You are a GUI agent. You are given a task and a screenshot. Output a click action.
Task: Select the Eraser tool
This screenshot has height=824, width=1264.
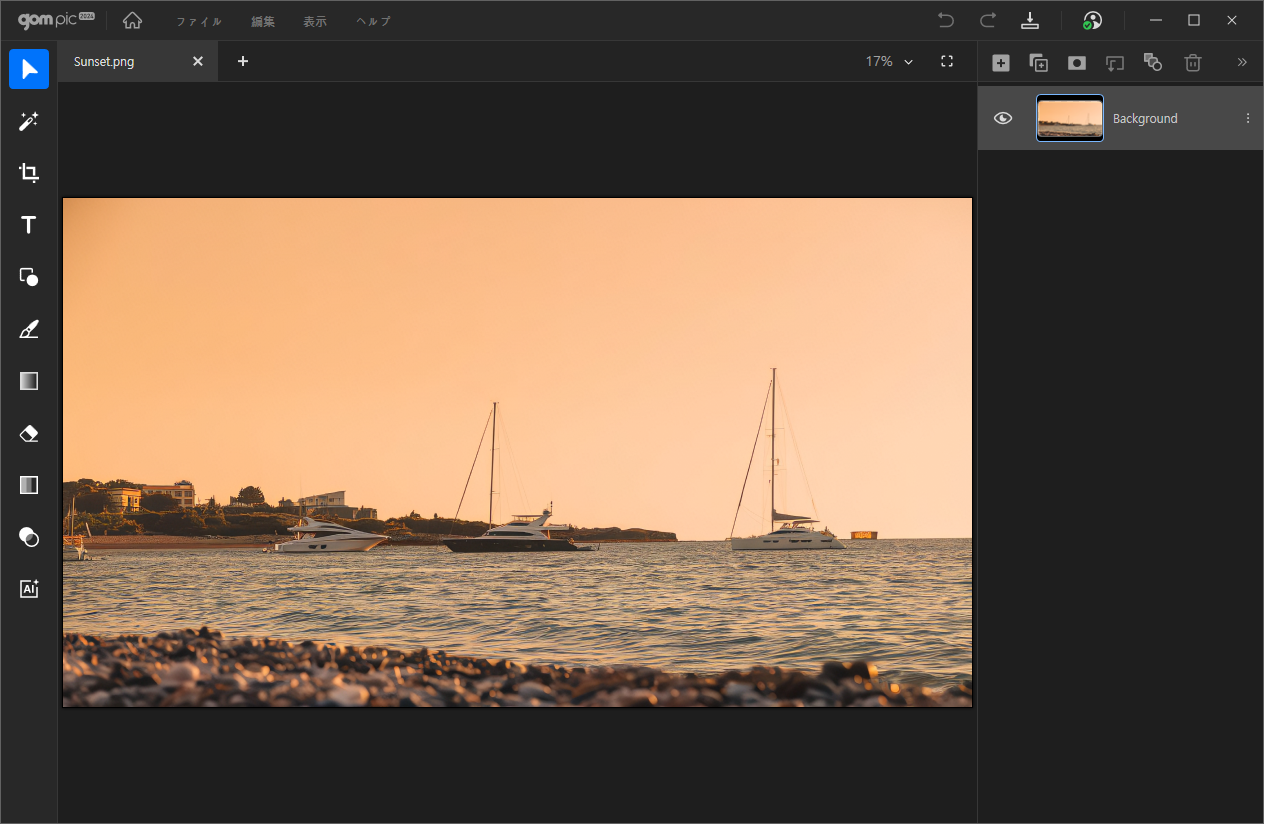click(29, 433)
